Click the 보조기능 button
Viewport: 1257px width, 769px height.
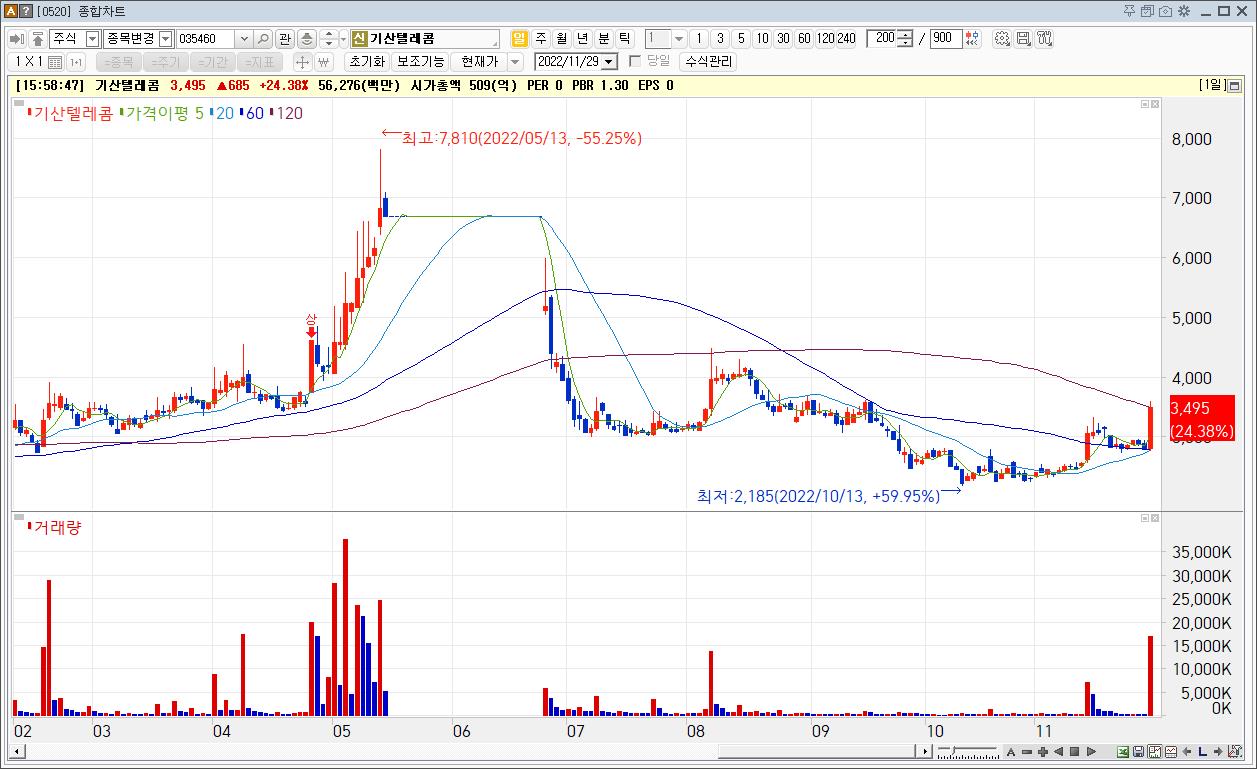pyautogui.click(x=420, y=61)
